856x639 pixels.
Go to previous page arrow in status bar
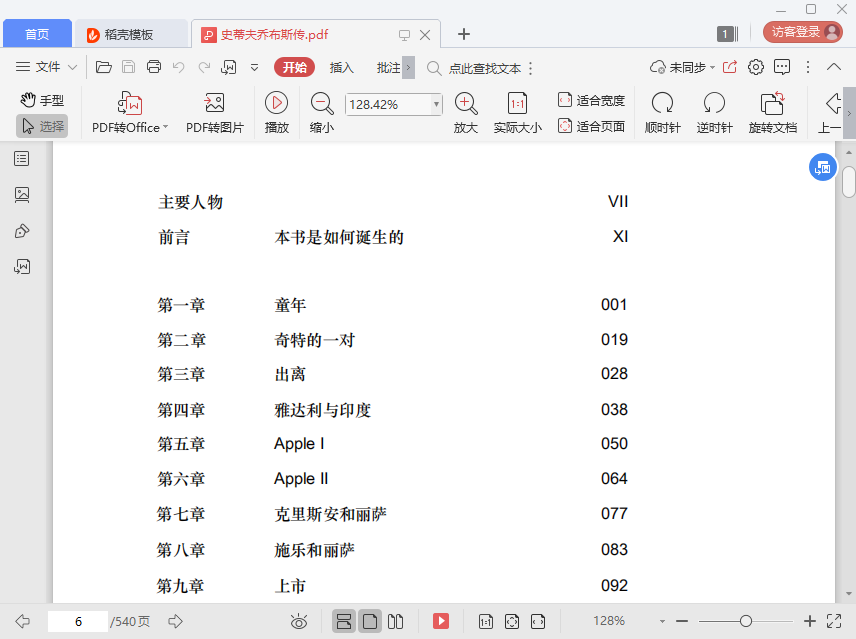pyautogui.click(x=22, y=621)
